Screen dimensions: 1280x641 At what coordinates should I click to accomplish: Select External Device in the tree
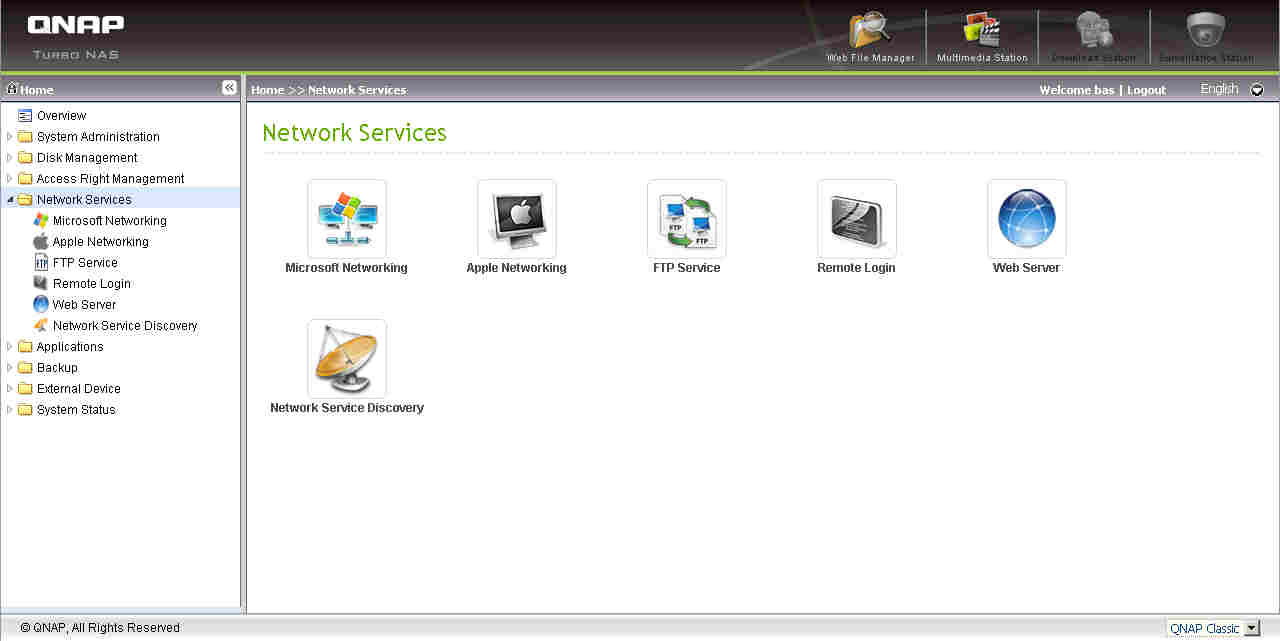(79, 388)
